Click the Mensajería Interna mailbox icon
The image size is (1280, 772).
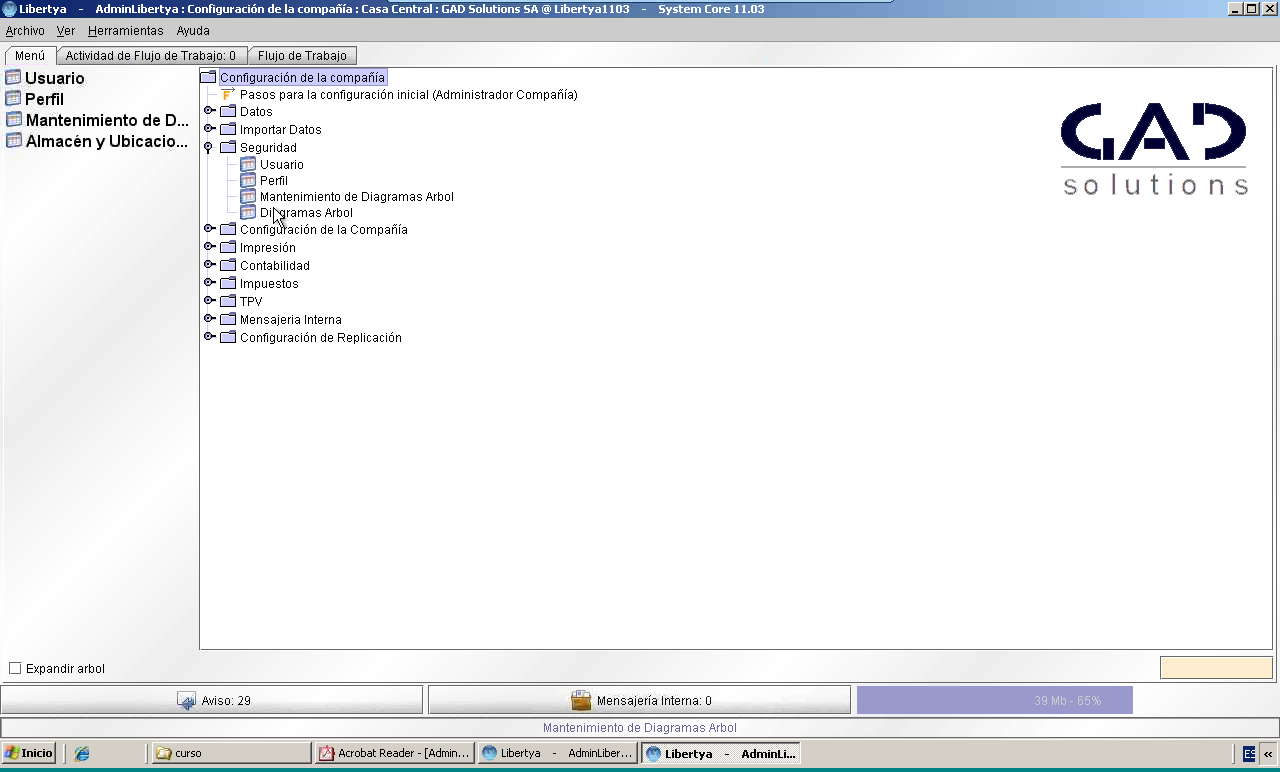tap(581, 701)
